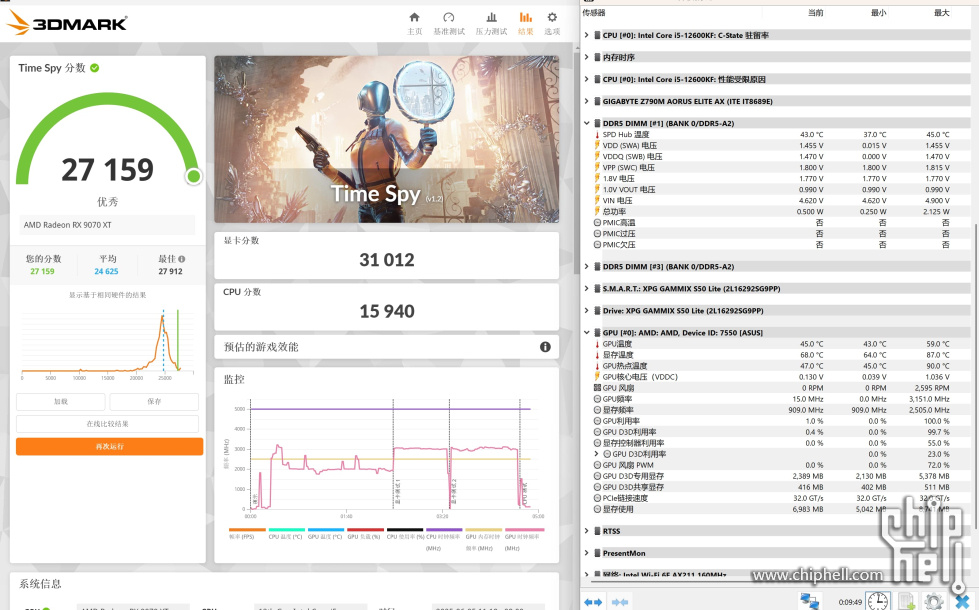Expand CPU 性能受限原因 sensor group
This screenshot has height=610, width=979.
[586, 79]
